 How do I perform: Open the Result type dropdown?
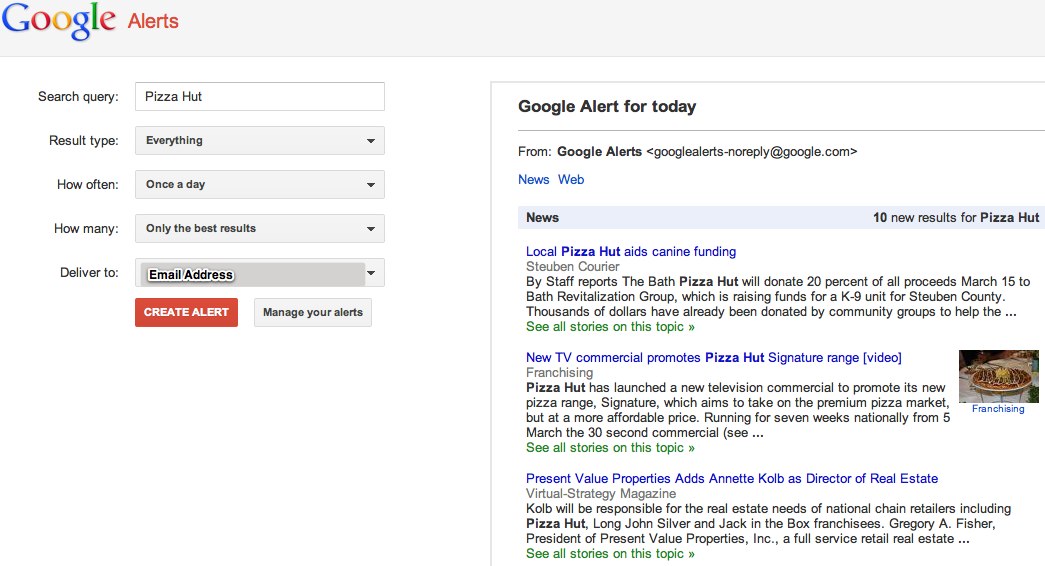tap(259, 141)
